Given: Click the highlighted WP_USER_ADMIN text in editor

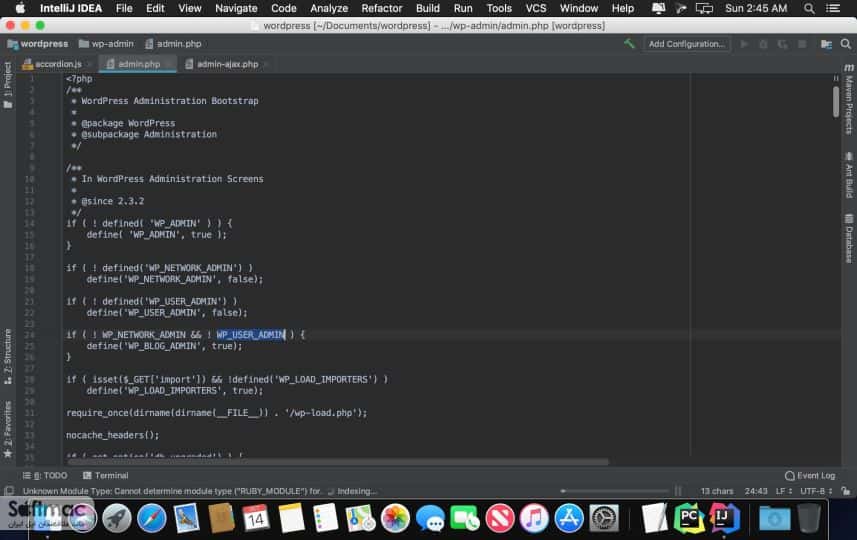Looking at the screenshot, I should 251,334.
